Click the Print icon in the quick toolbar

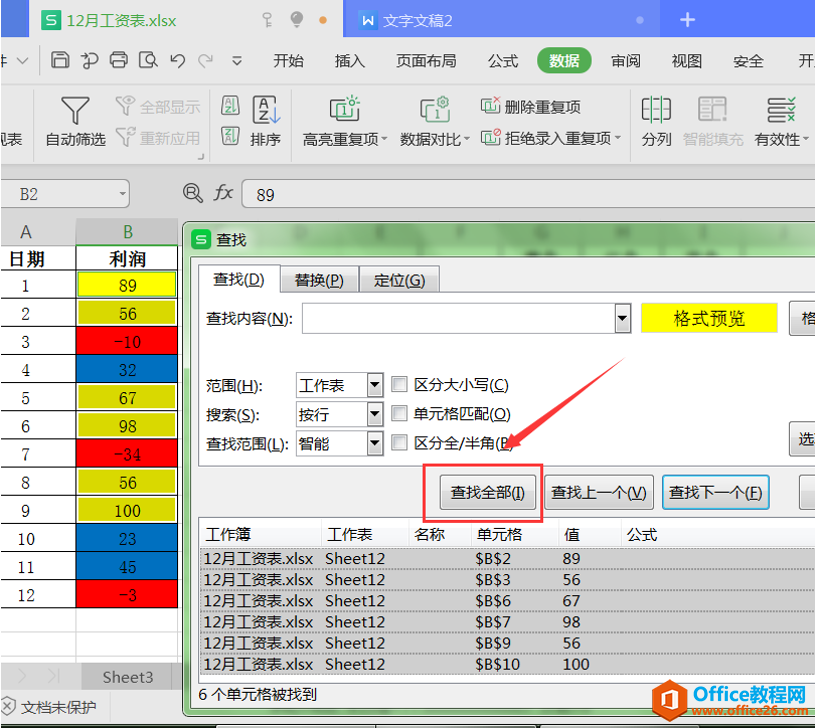click(x=119, y=60)
